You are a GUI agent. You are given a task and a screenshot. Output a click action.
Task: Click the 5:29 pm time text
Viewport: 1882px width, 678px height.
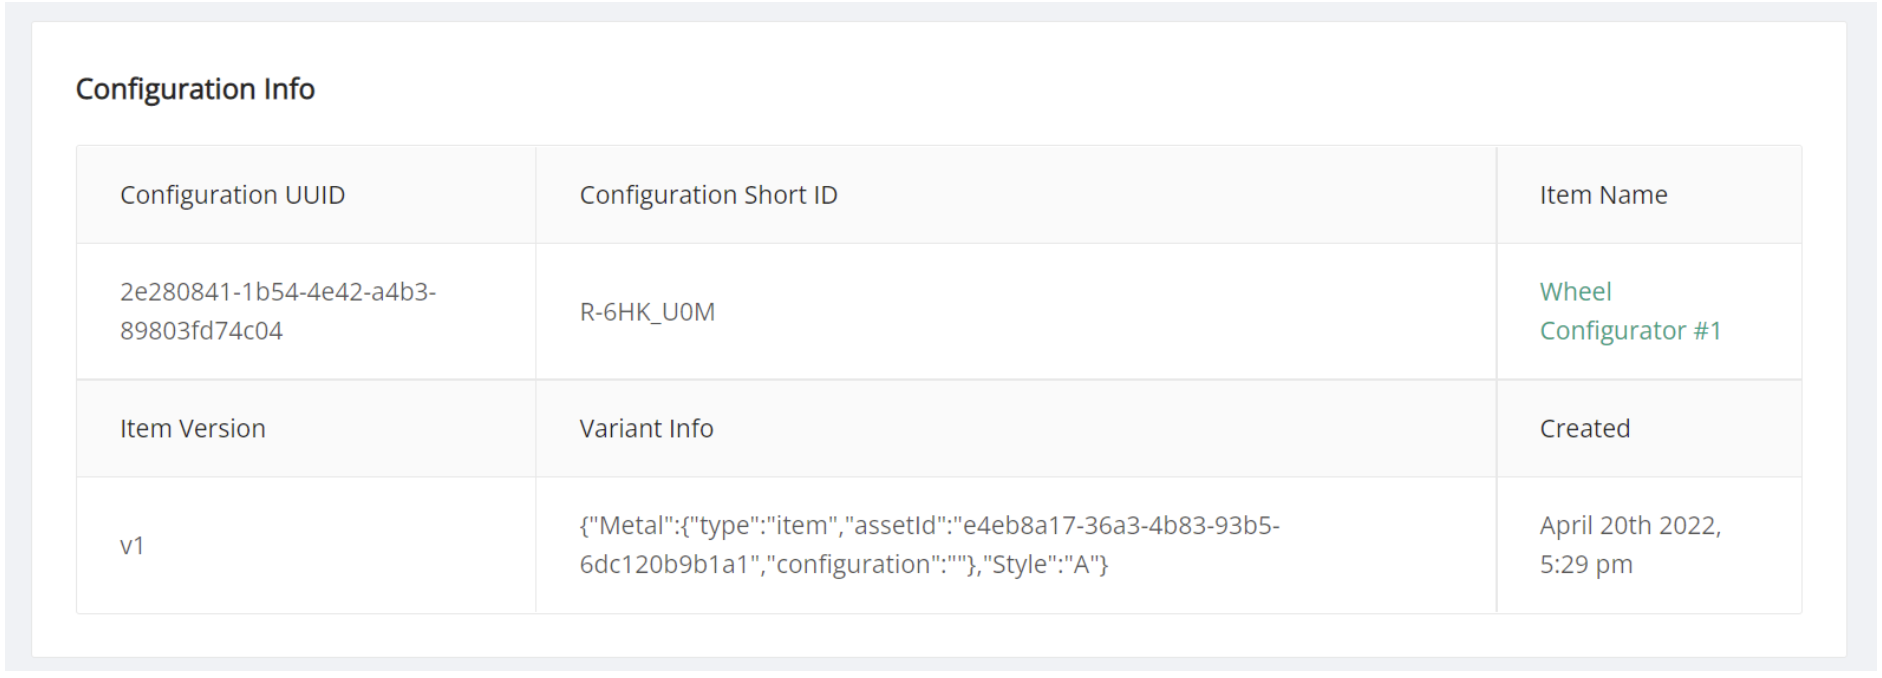tap(1585, 565)
